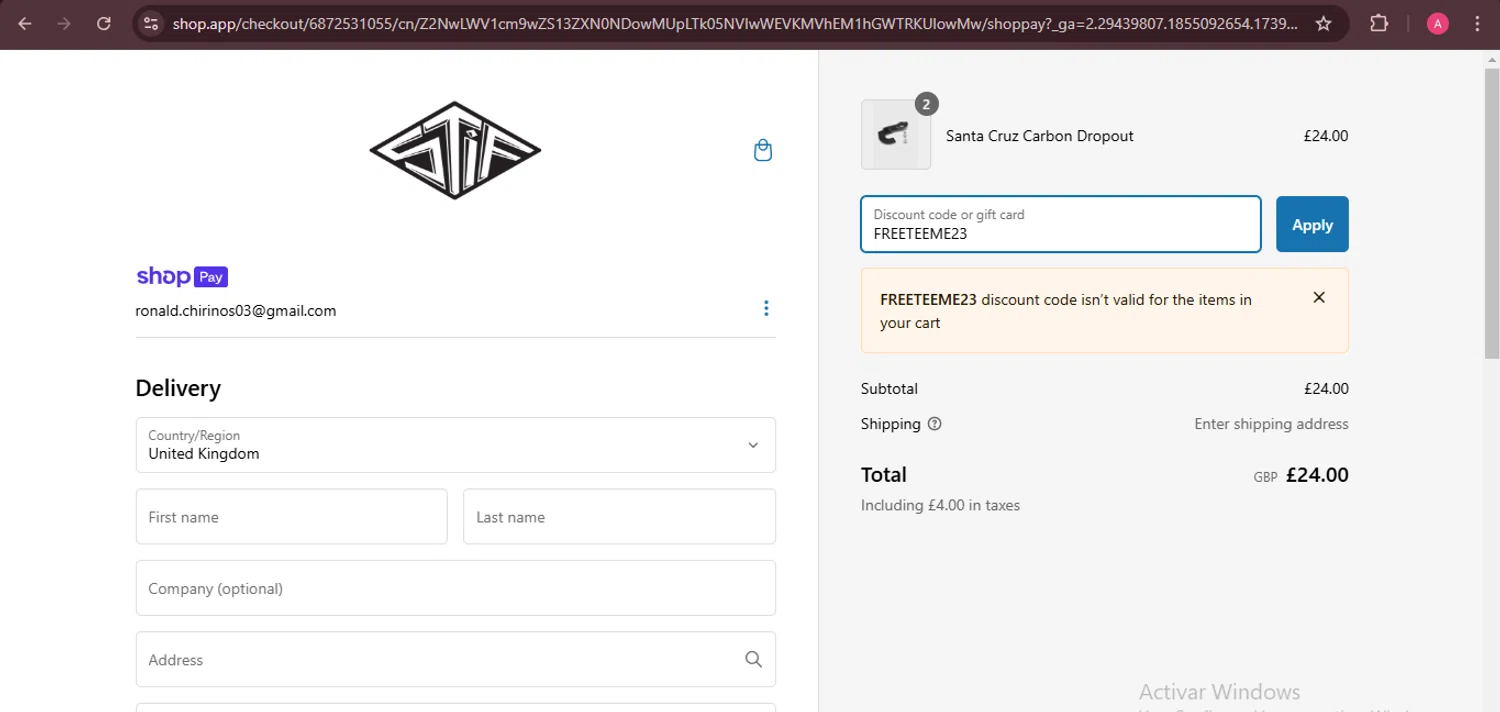Dismiss the invalid discount code message
Screen dimensions: 1500x712
tap(1319, 297)
